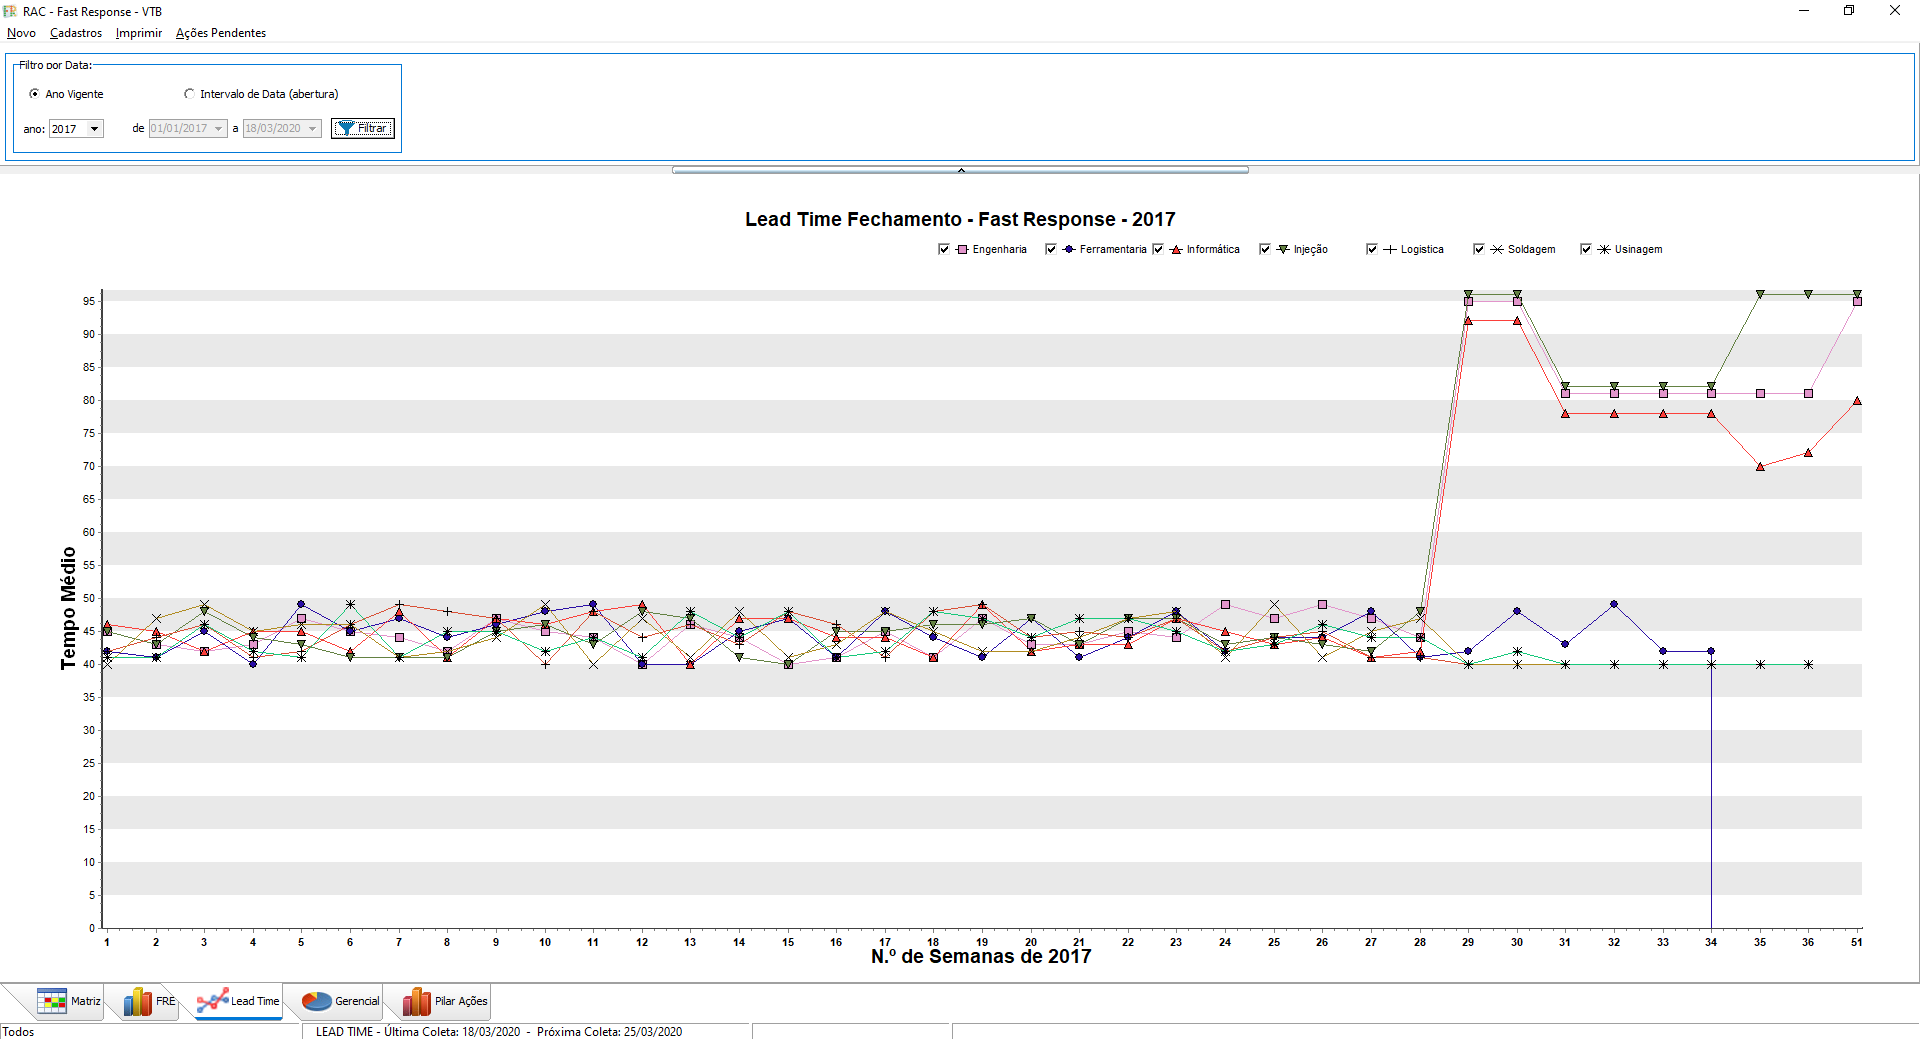Click the chart title Lead Time Fechamento

(x=960, y=219)
